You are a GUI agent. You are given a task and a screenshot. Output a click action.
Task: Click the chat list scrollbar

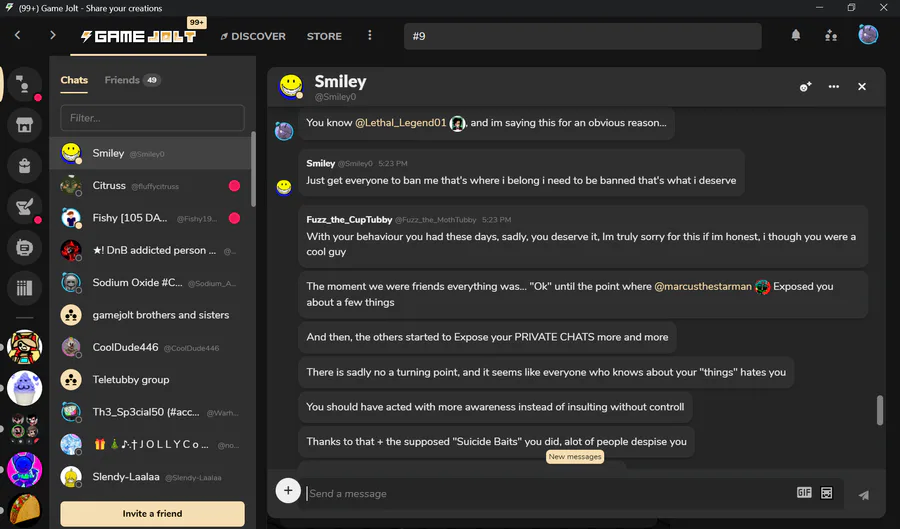coord(253,169)
